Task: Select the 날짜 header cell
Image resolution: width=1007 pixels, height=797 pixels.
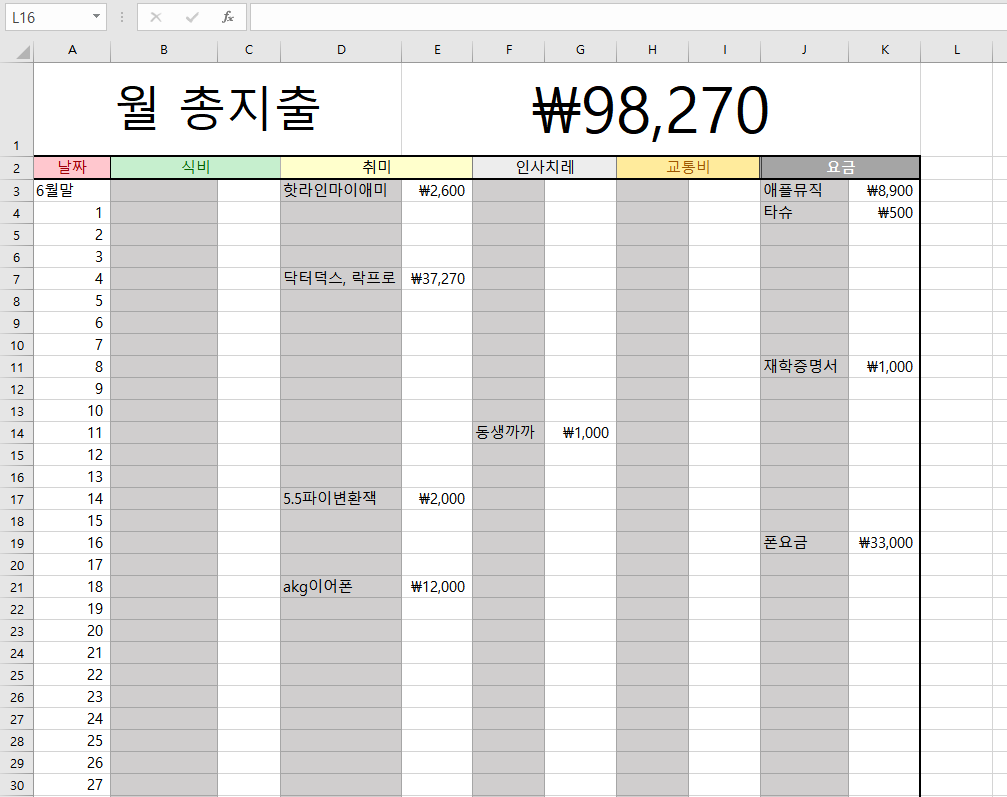Action: pos(72,168)
